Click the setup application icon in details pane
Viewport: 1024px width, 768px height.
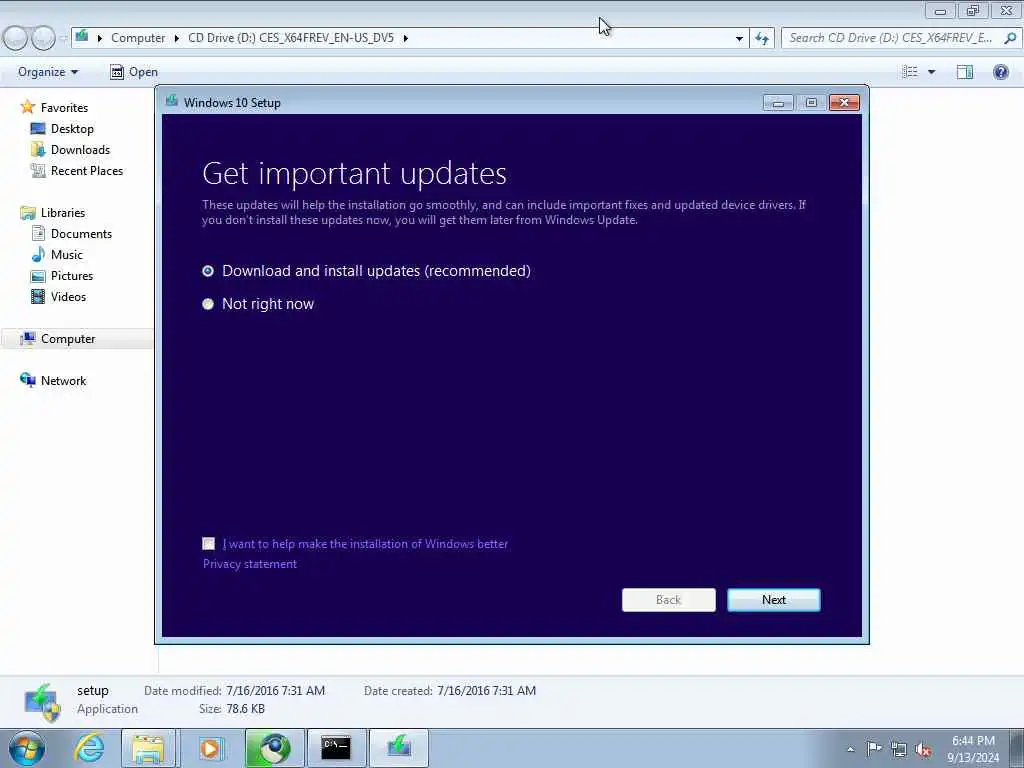[x=42, y=702]
